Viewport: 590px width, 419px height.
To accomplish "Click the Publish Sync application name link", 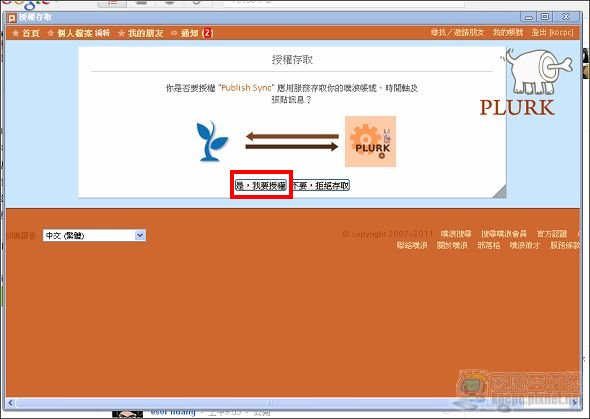I will [246, 88].
